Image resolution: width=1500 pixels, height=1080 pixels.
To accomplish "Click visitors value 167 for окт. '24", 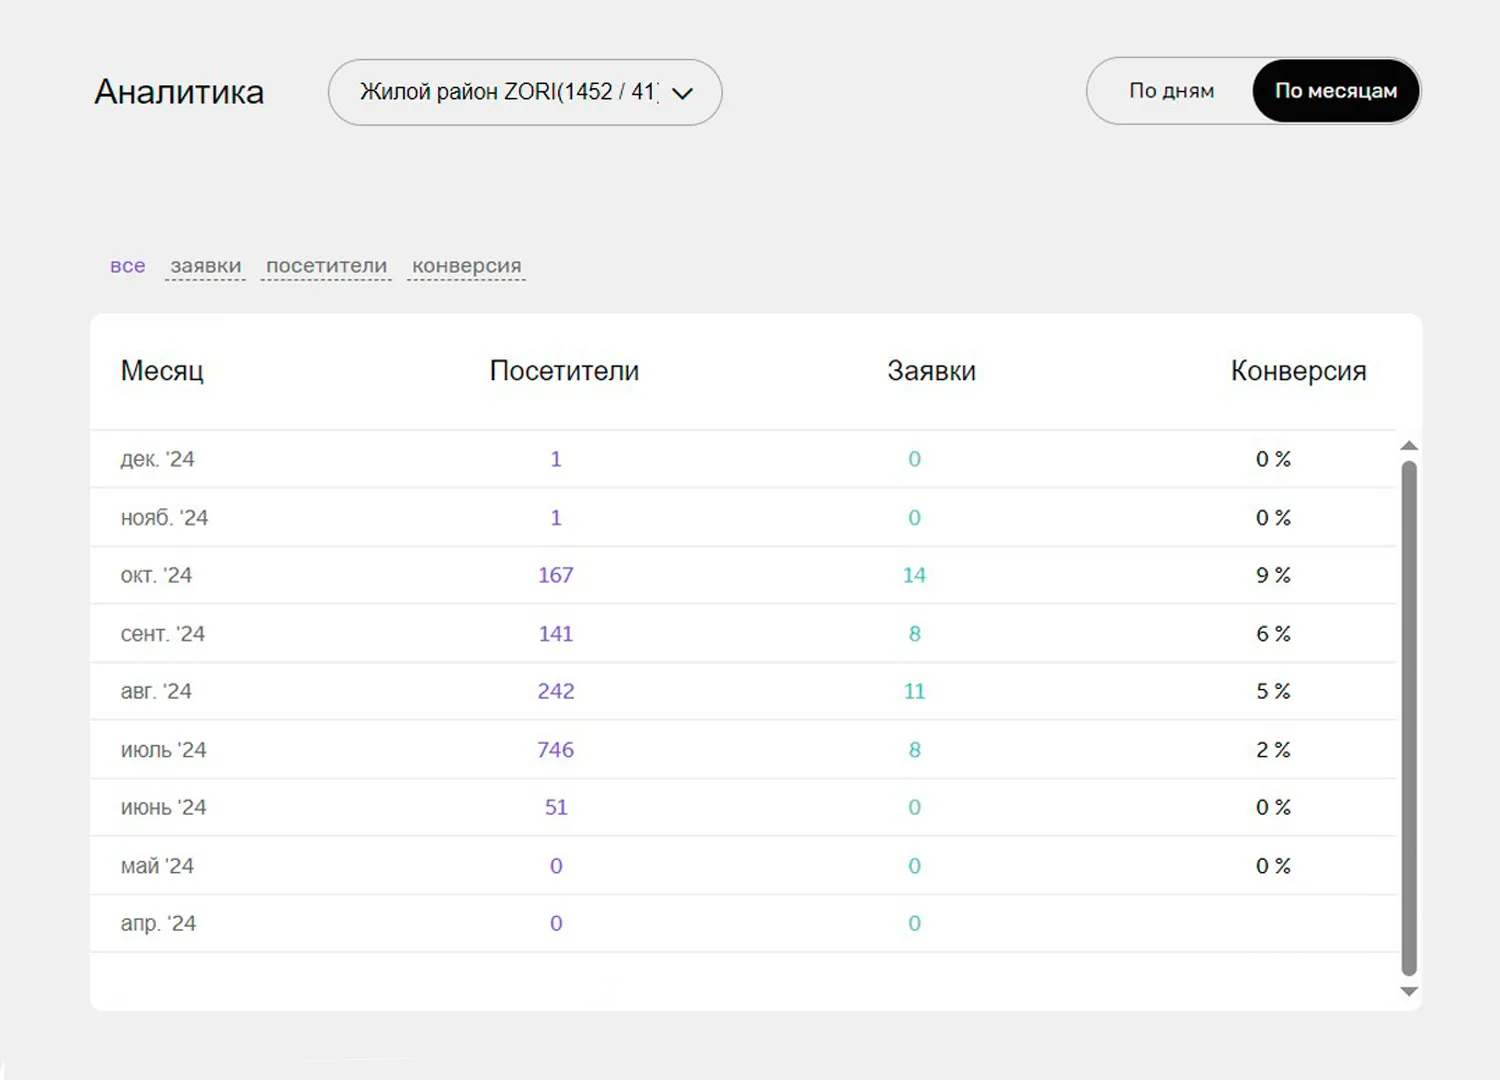I will [x=555, y=576].
